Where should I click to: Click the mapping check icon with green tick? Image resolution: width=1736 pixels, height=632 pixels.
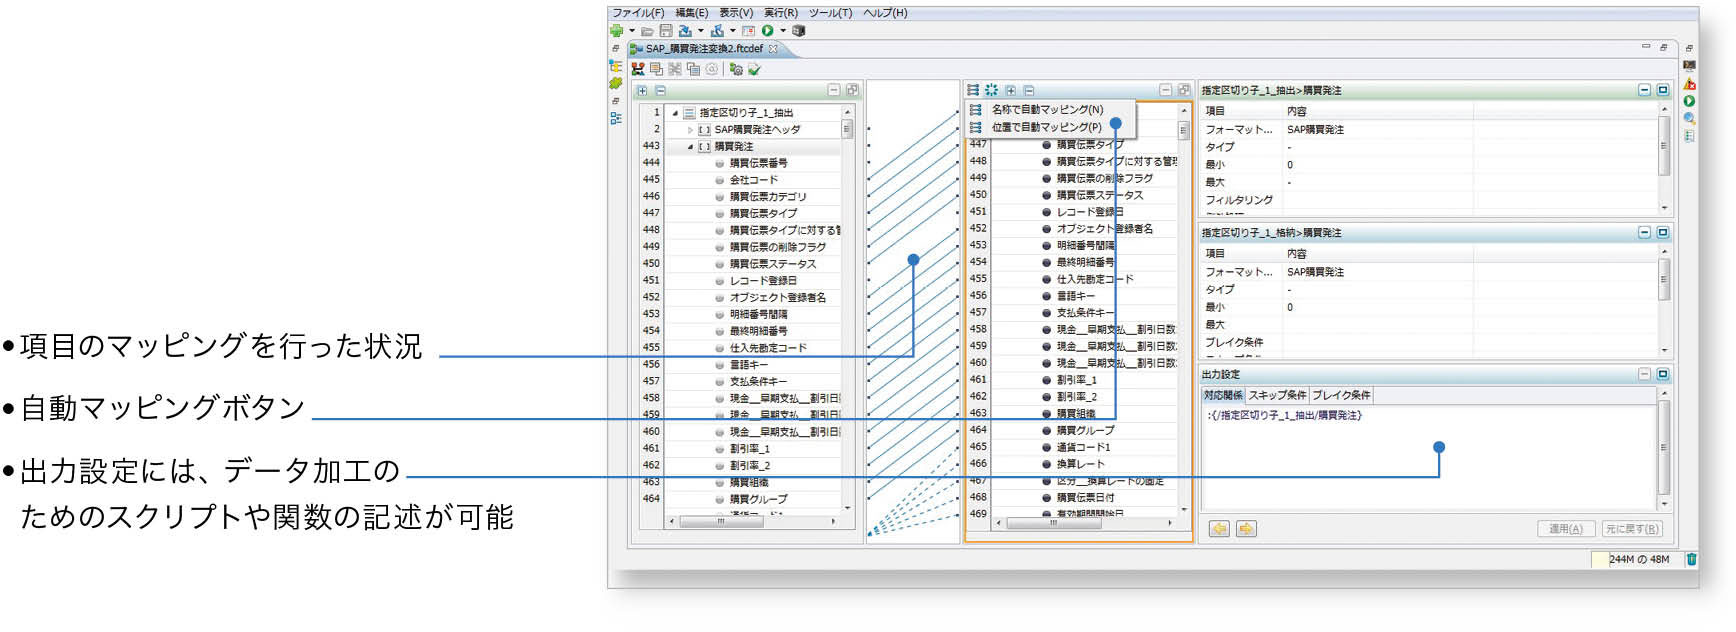tap(755, 69)
